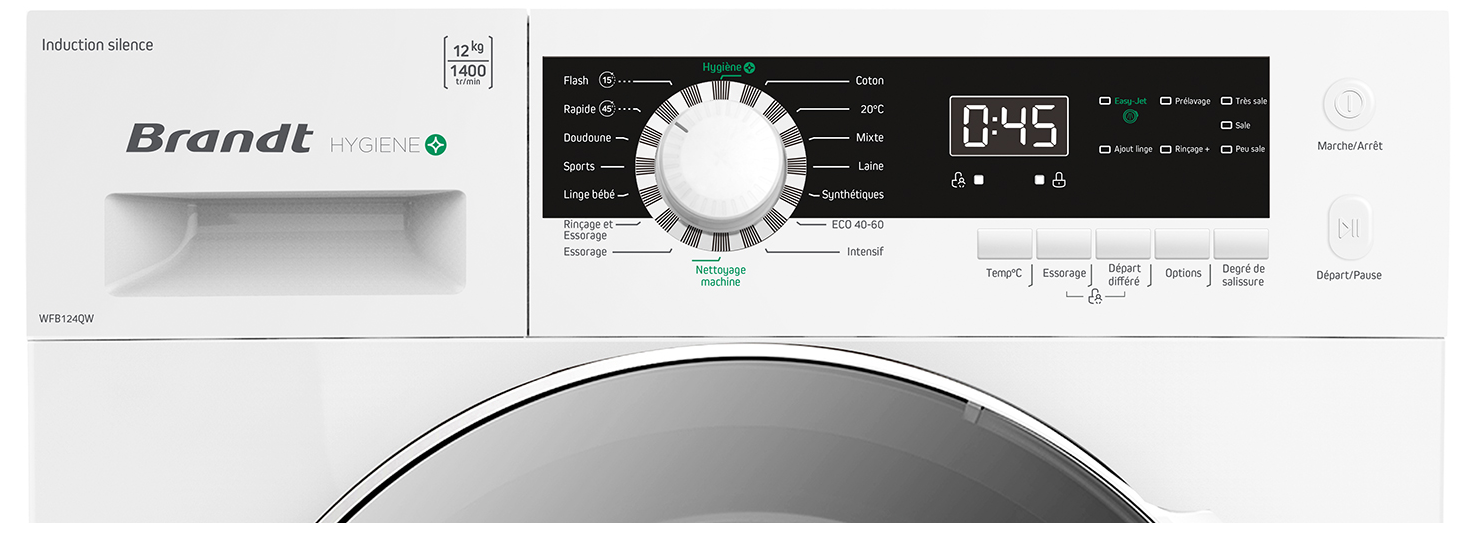Start the cycle with Départ/Pause button

(x=1349, y=228)
